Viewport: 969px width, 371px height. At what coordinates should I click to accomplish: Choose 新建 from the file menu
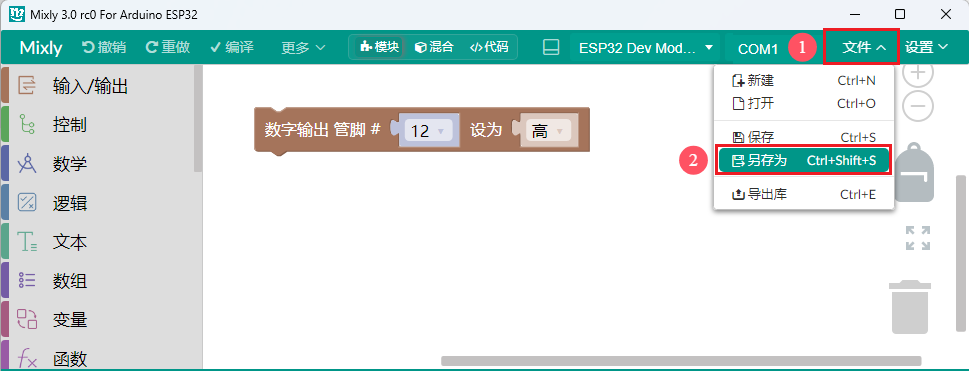[803, 80]
